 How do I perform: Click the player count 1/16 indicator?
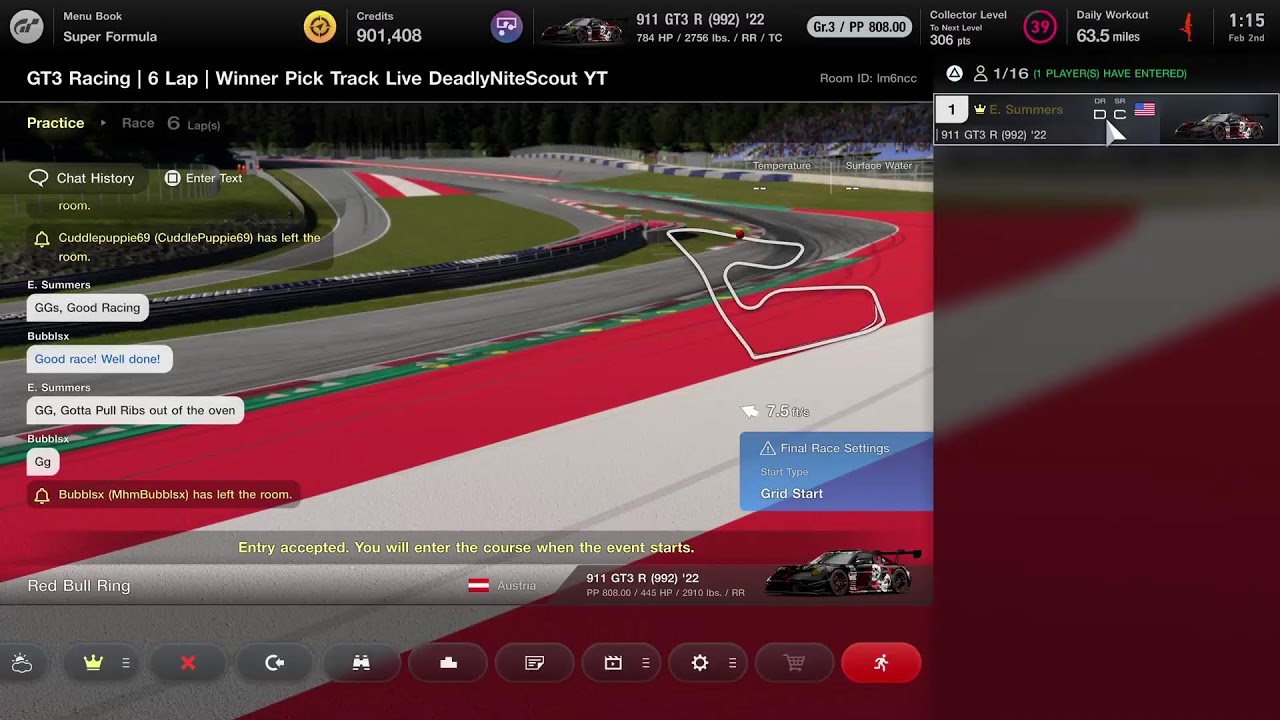coord(1001,73)
